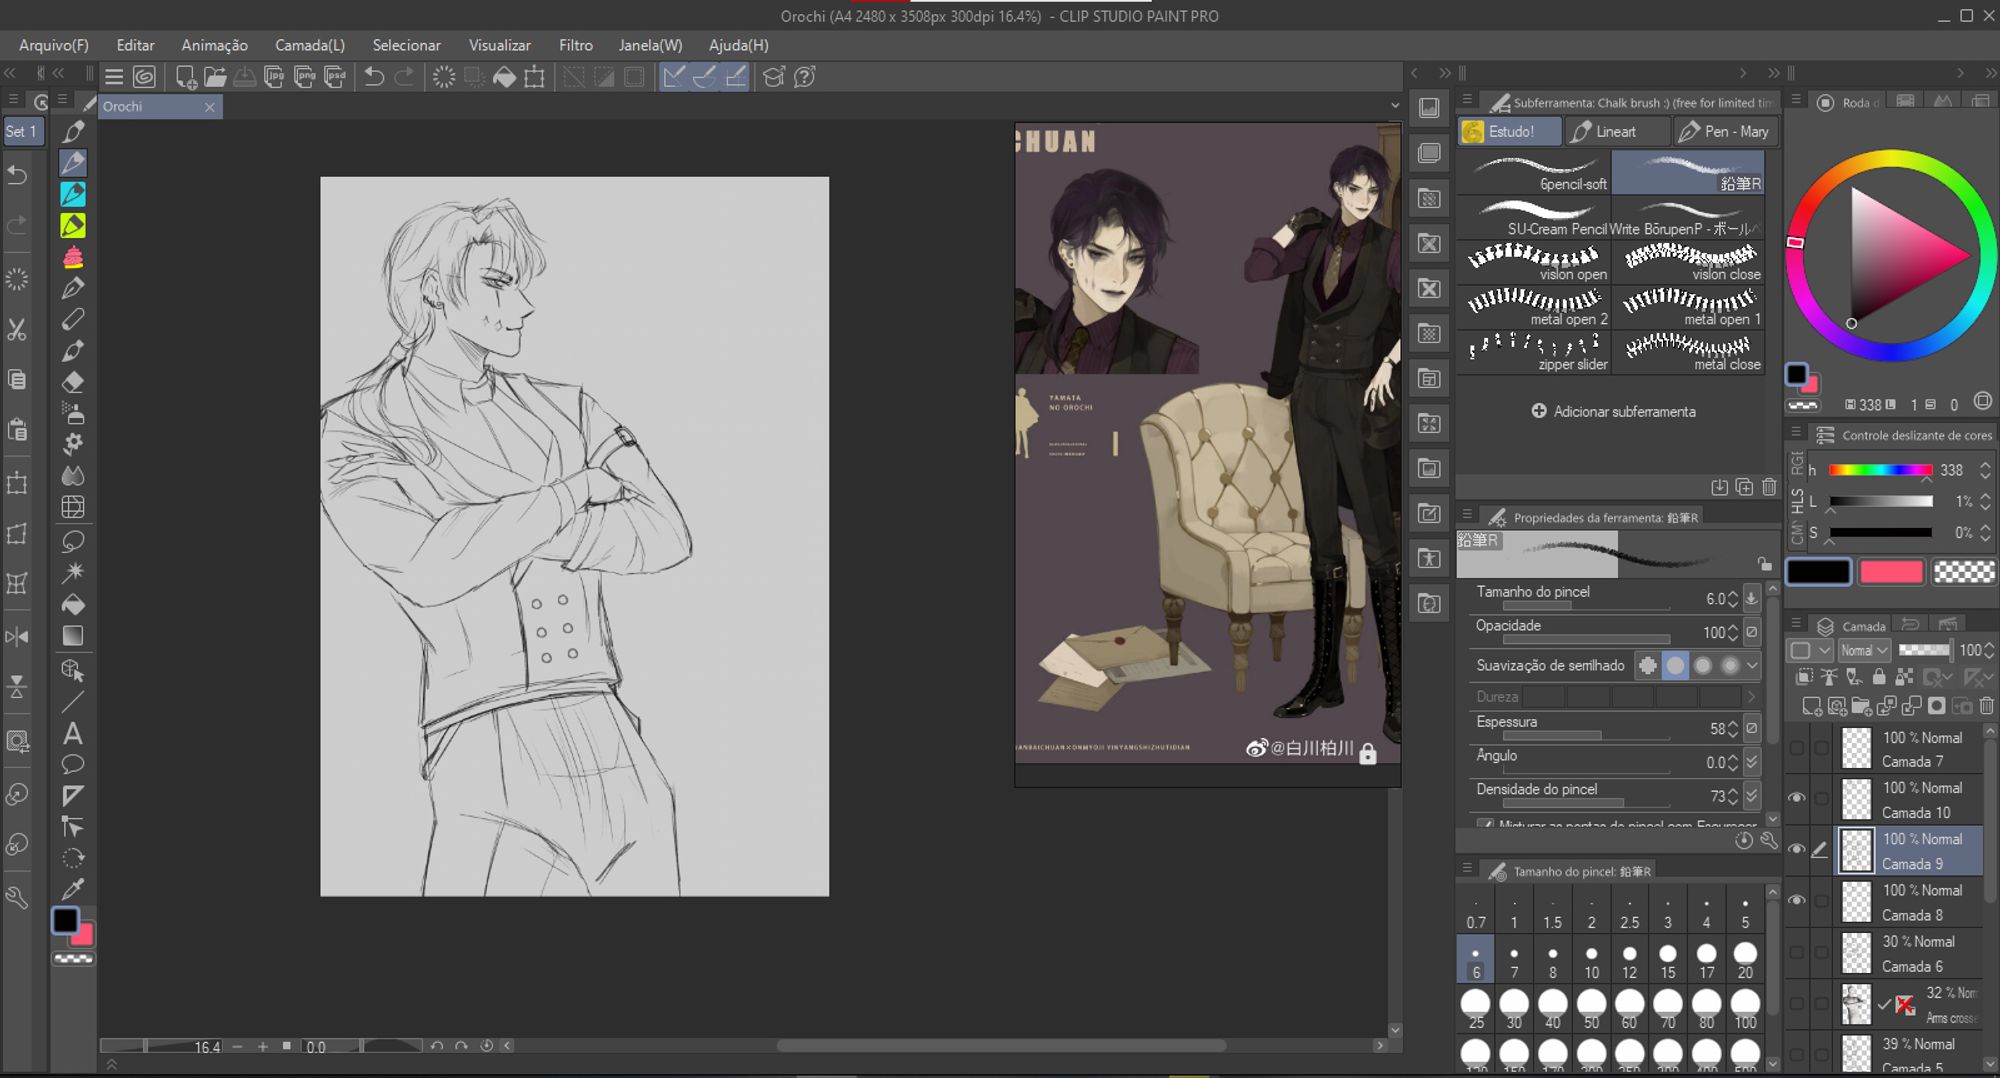Open Camada(L) menu
The image size is (2000, 1078).
tap(310, 45)
